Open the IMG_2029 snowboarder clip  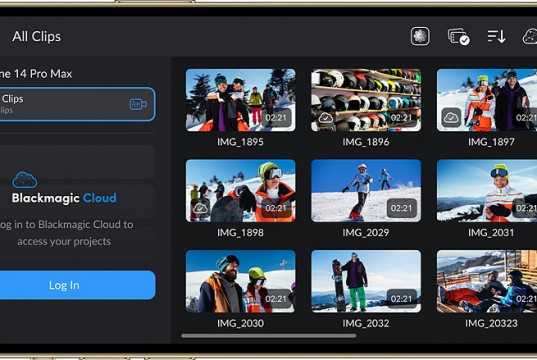coord(366,190)
